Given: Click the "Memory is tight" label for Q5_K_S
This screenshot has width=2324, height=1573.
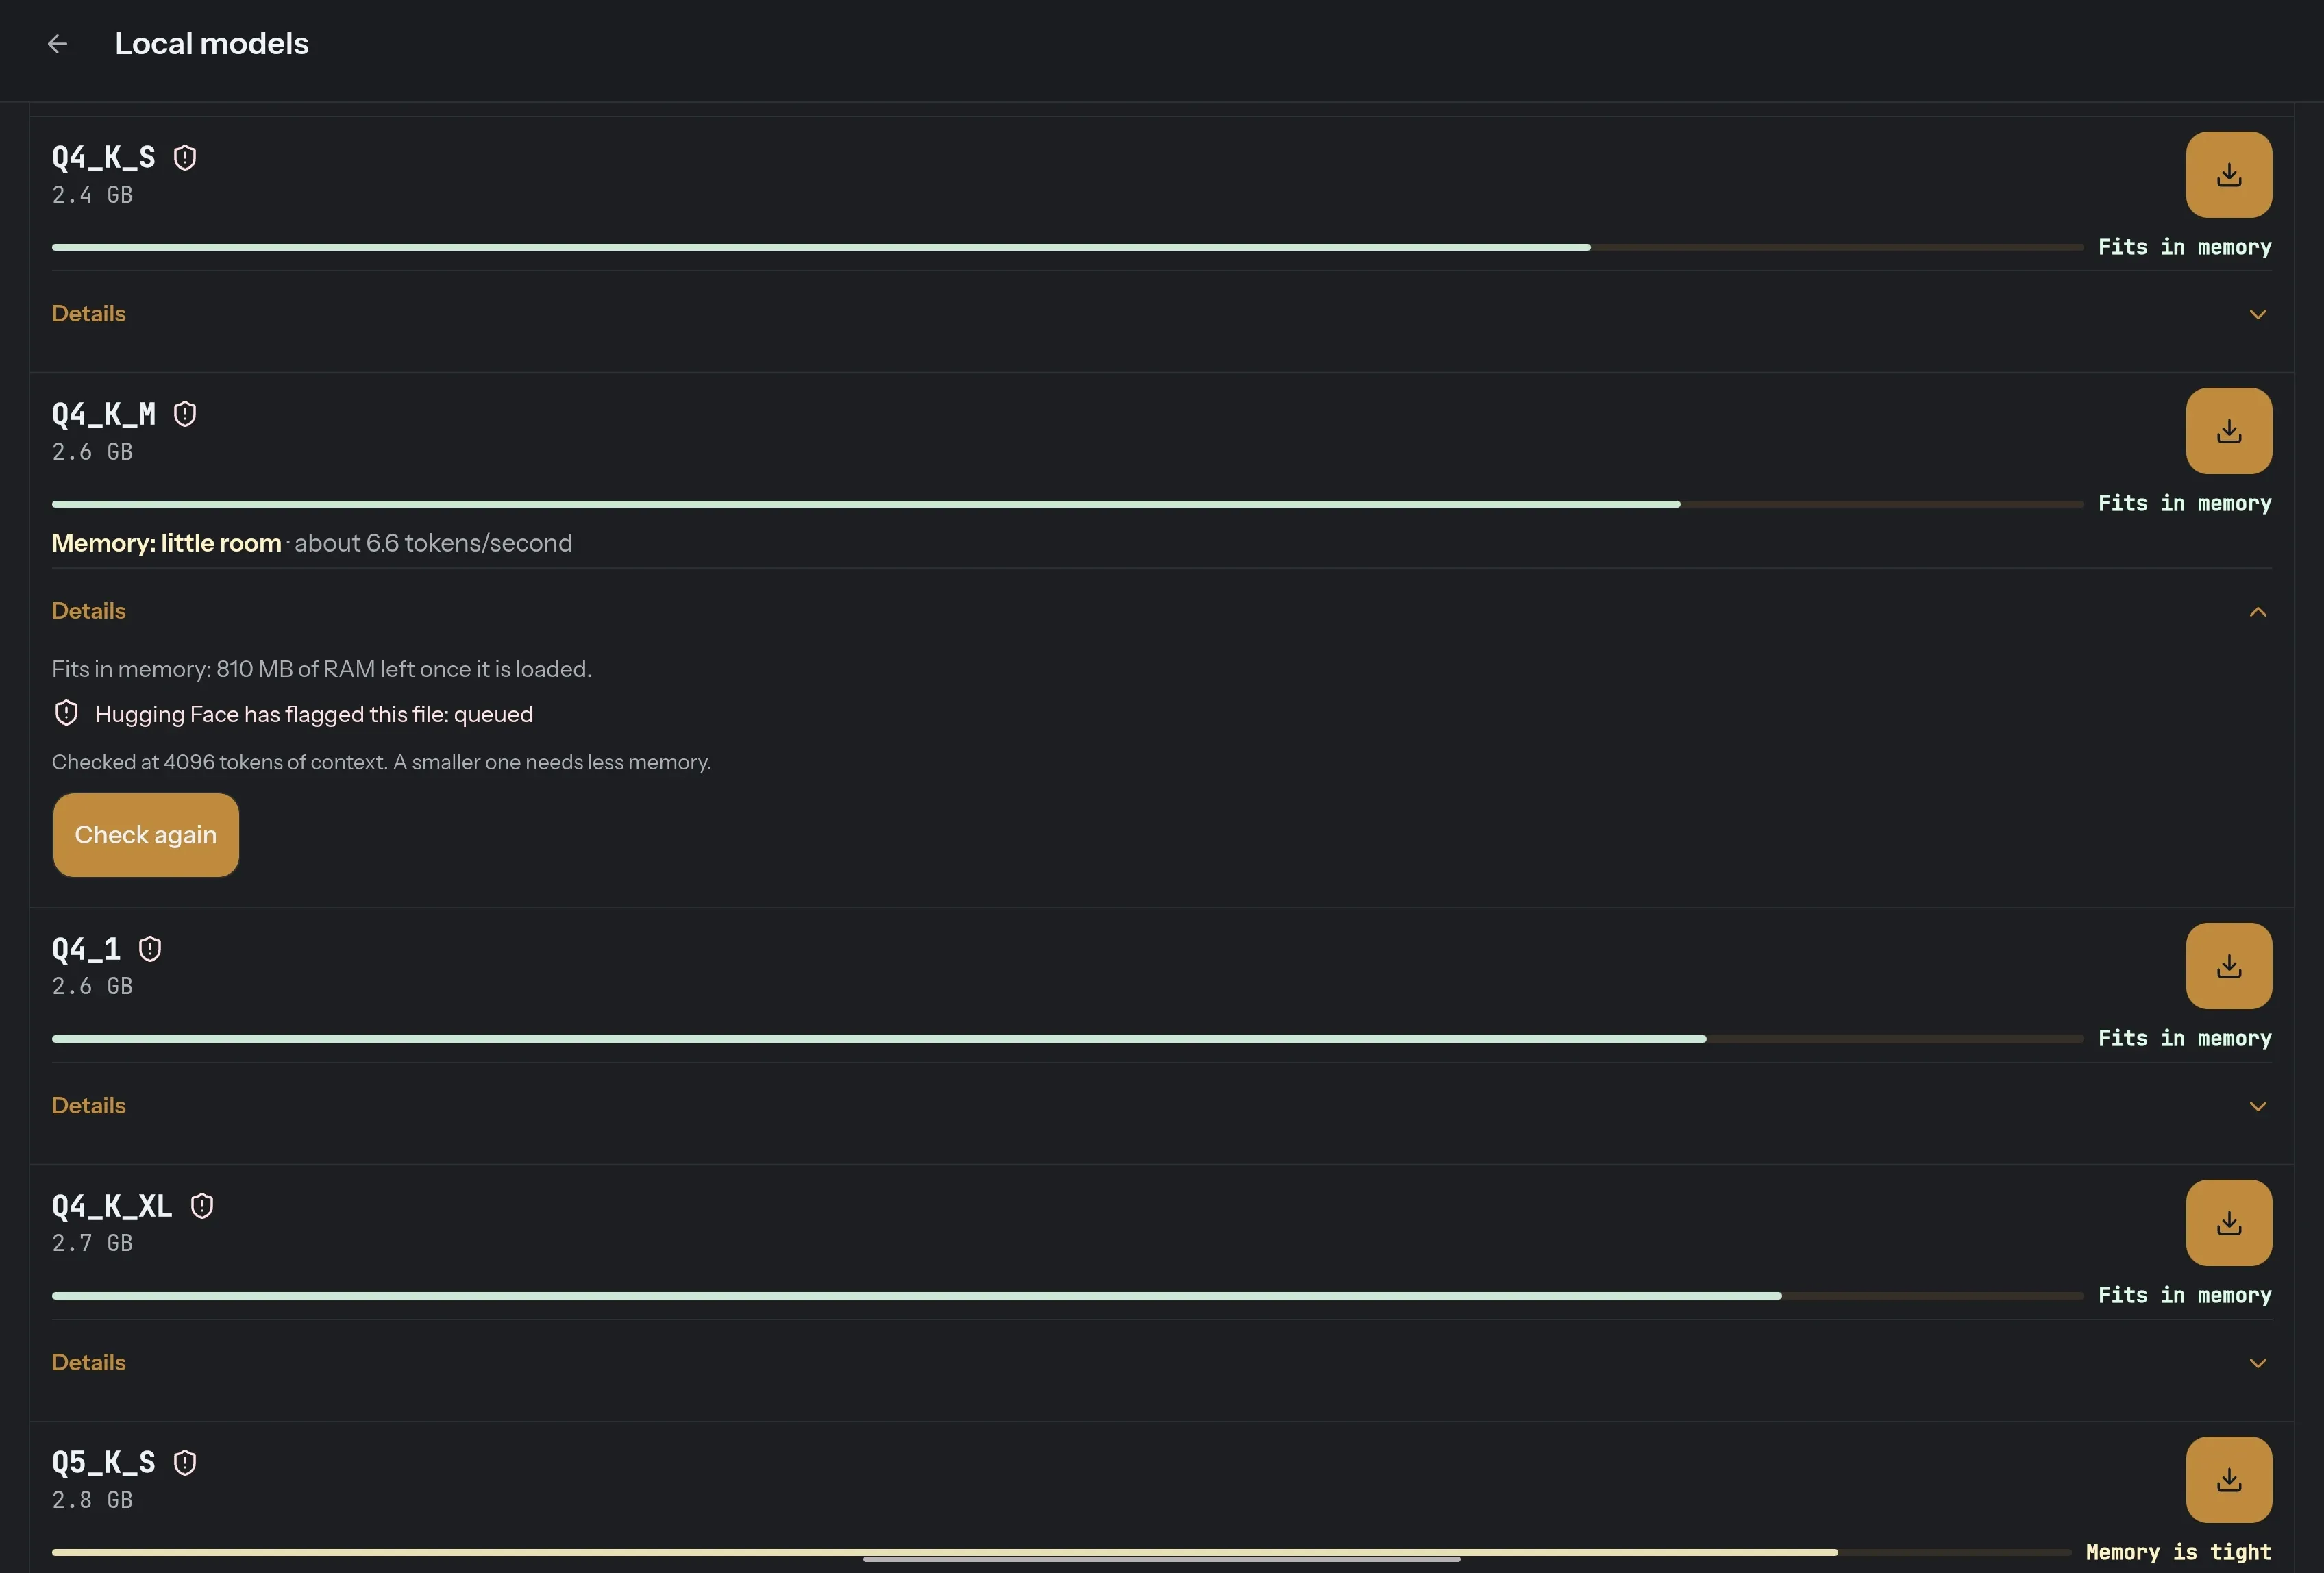Looking at the screenshot, I should [2178, 1552].
